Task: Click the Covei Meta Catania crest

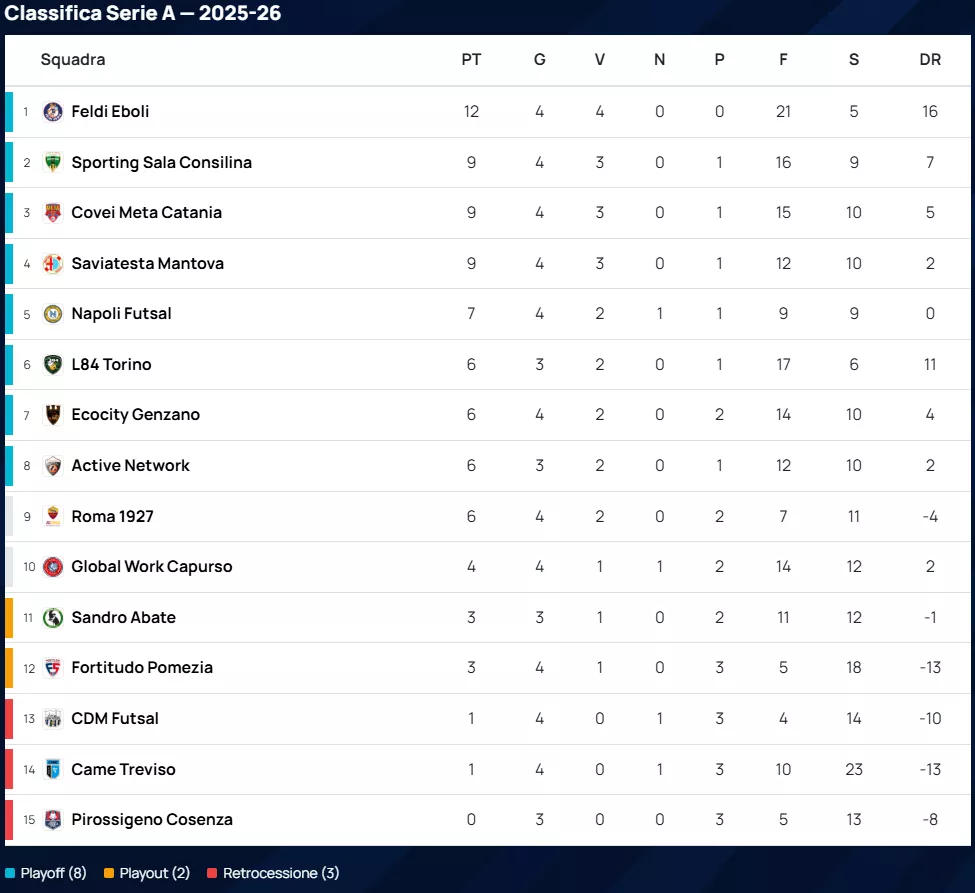Action: (53, 213)
